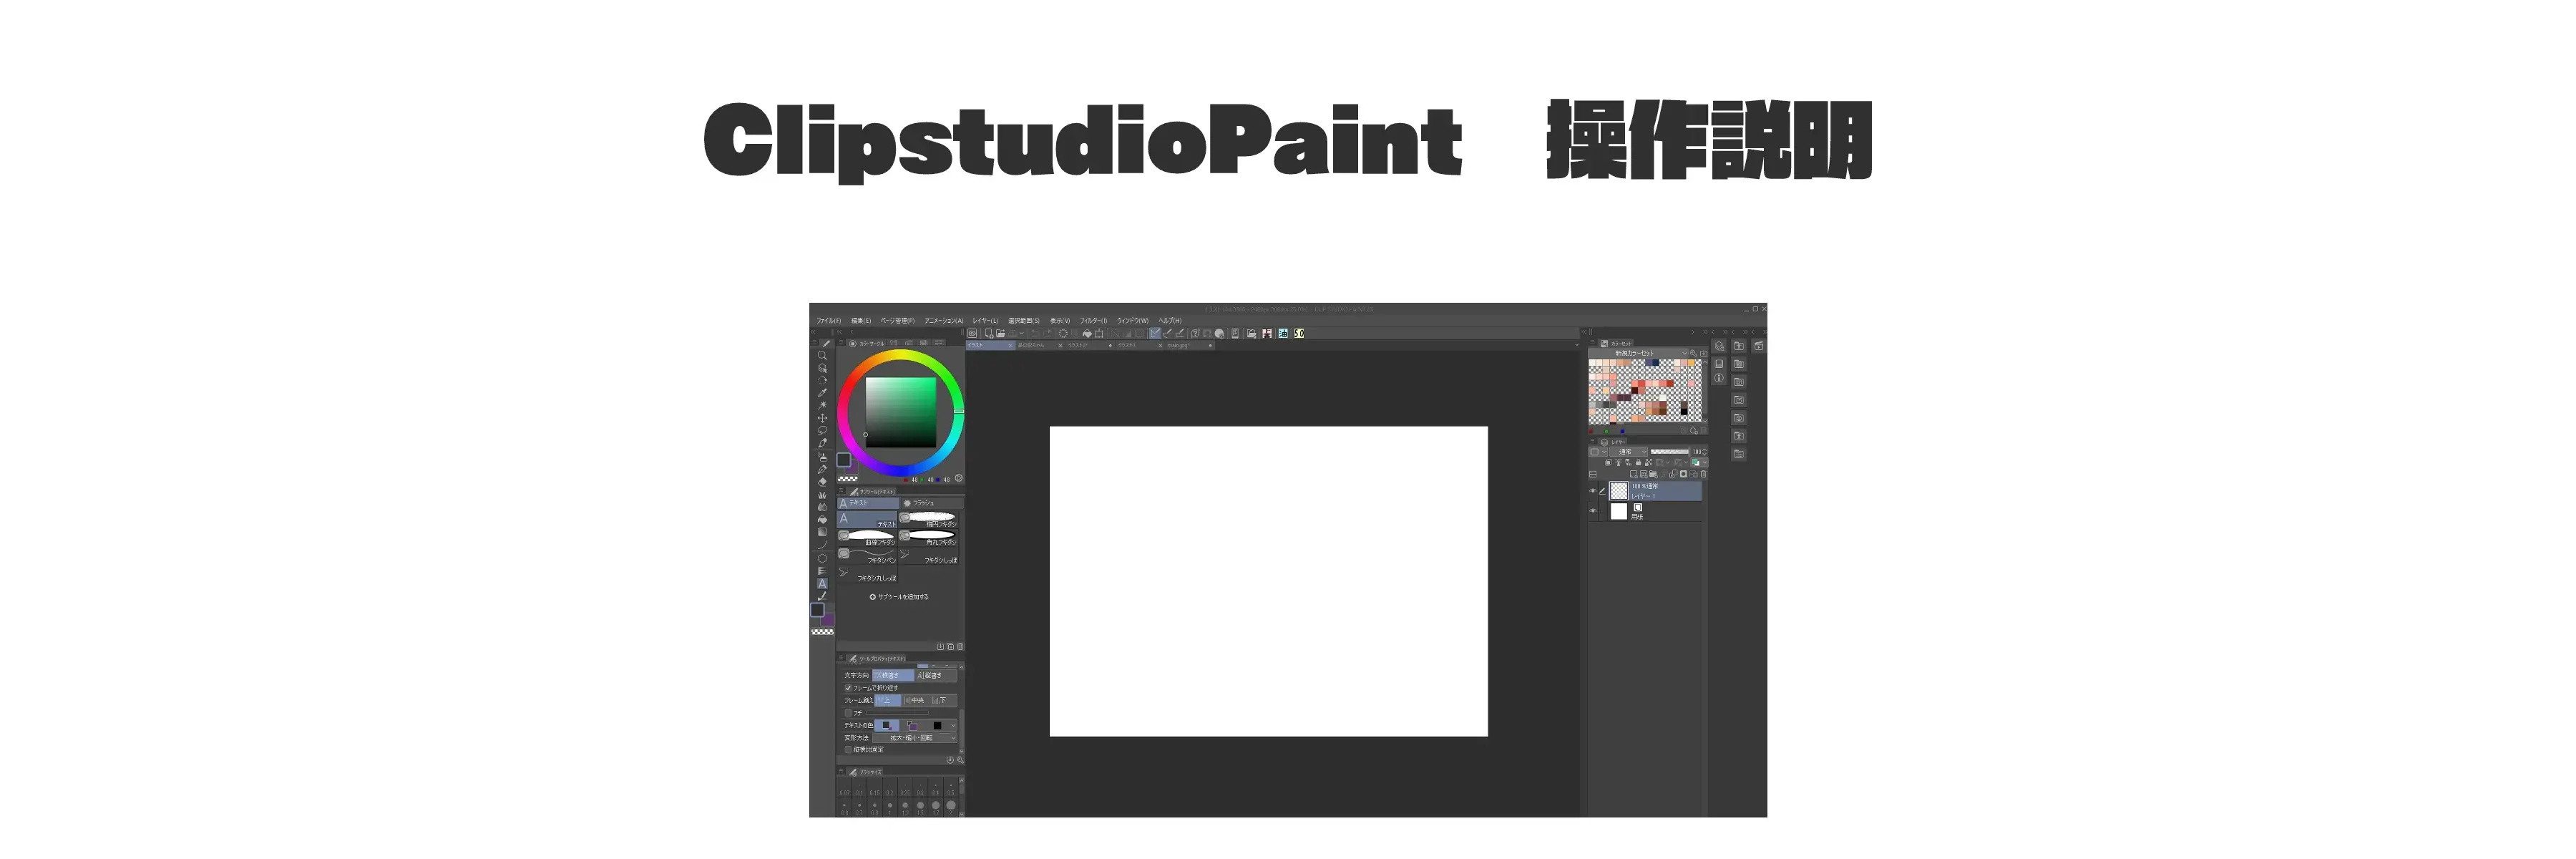2576x859 pixels.
Task: Select the Eraser tool
Action: pos(822,482)
